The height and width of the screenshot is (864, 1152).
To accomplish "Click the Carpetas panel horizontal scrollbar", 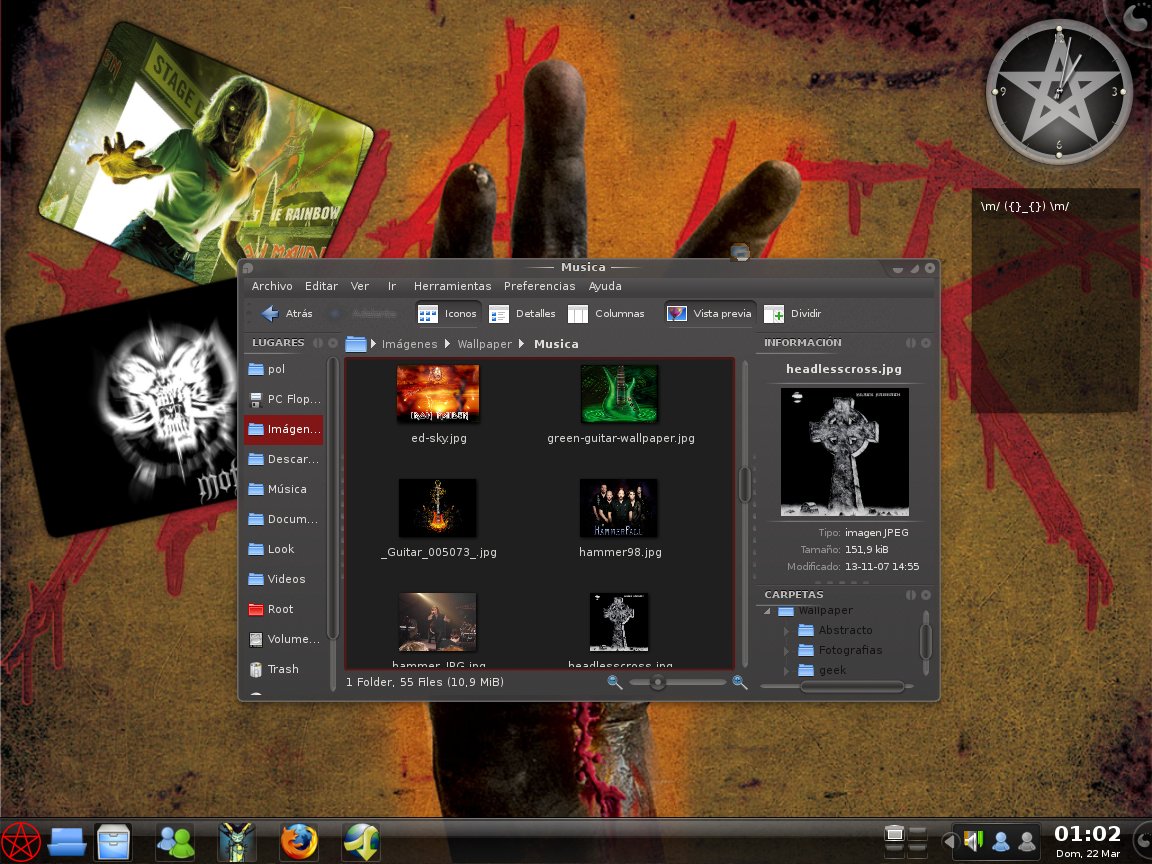I will point(852,686).
